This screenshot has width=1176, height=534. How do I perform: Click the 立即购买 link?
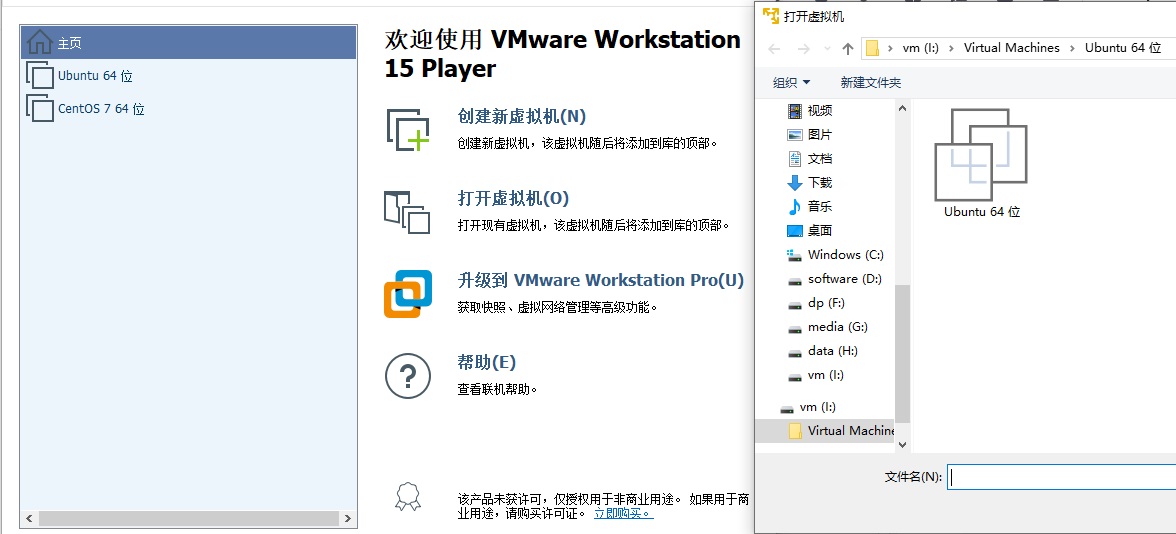click(x=623, y=514)
